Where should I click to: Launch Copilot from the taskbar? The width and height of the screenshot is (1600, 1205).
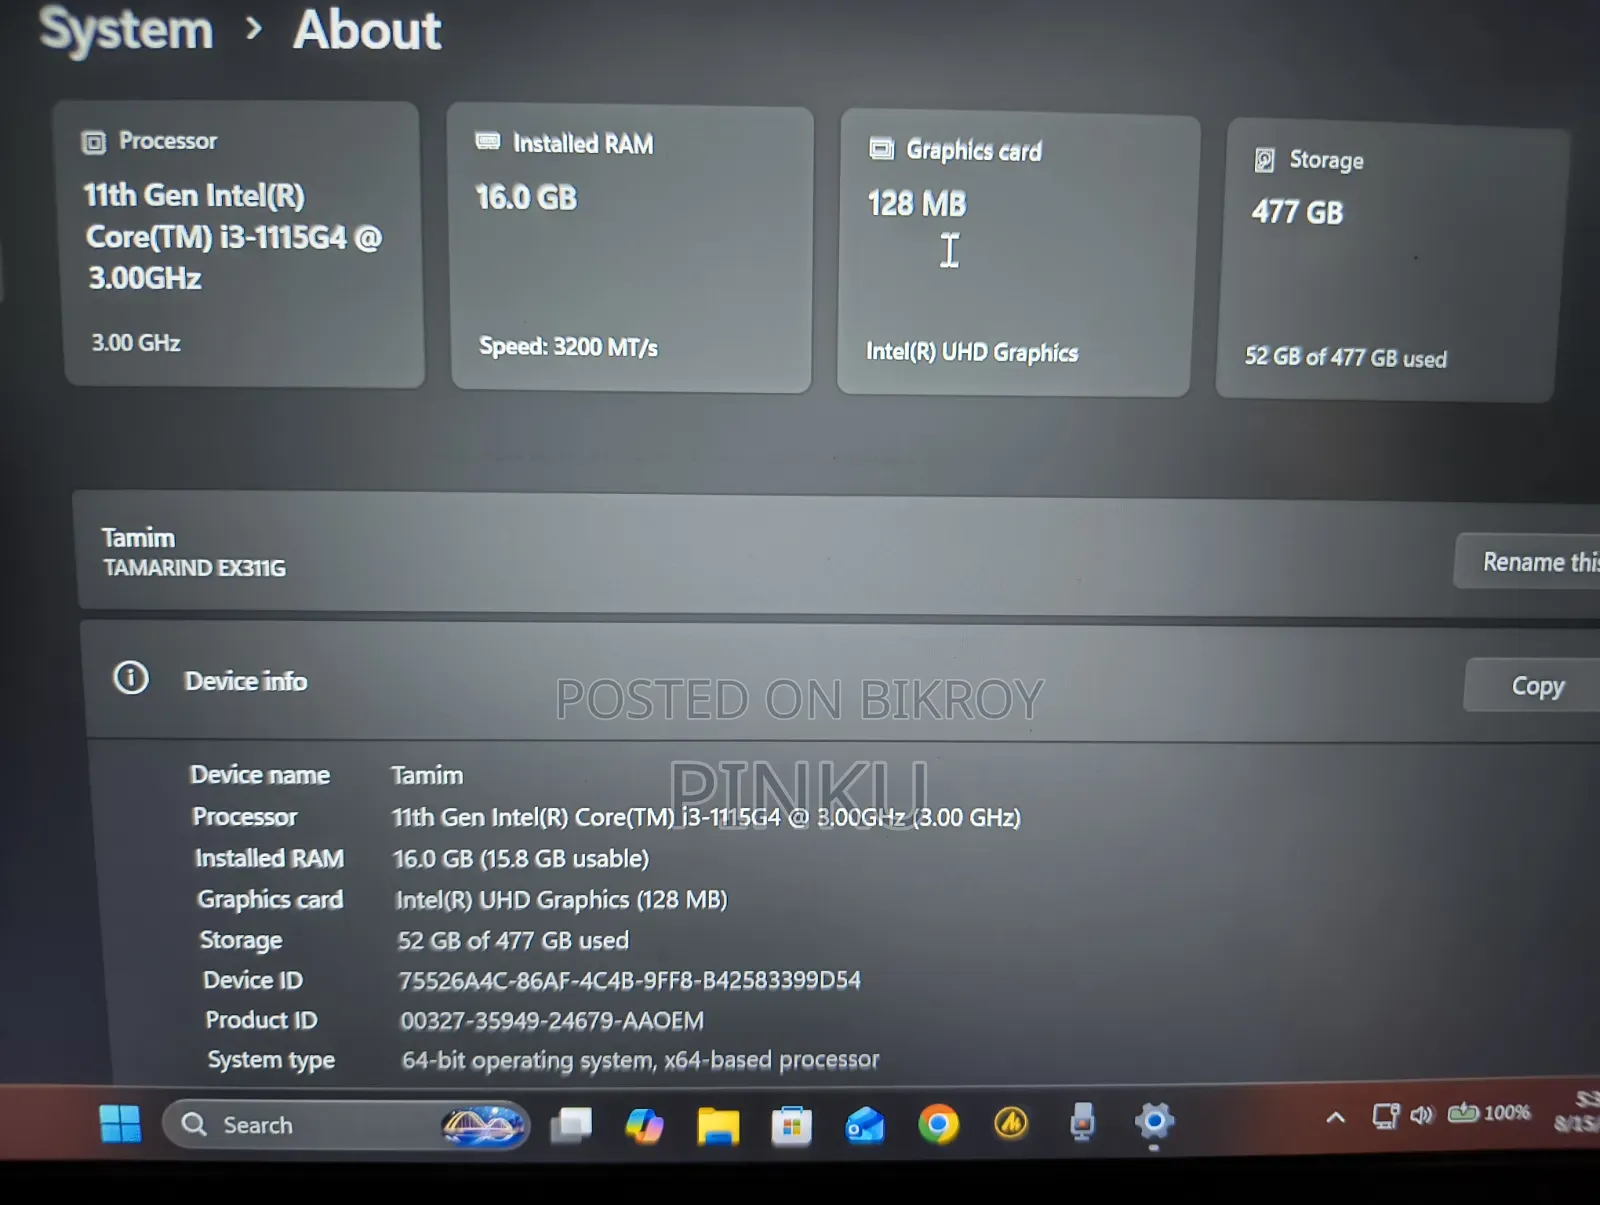(x=644, y=1125)
